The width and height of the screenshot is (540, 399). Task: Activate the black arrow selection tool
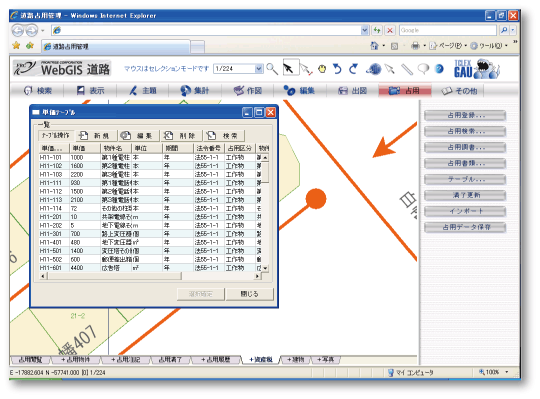pos(289,68)
